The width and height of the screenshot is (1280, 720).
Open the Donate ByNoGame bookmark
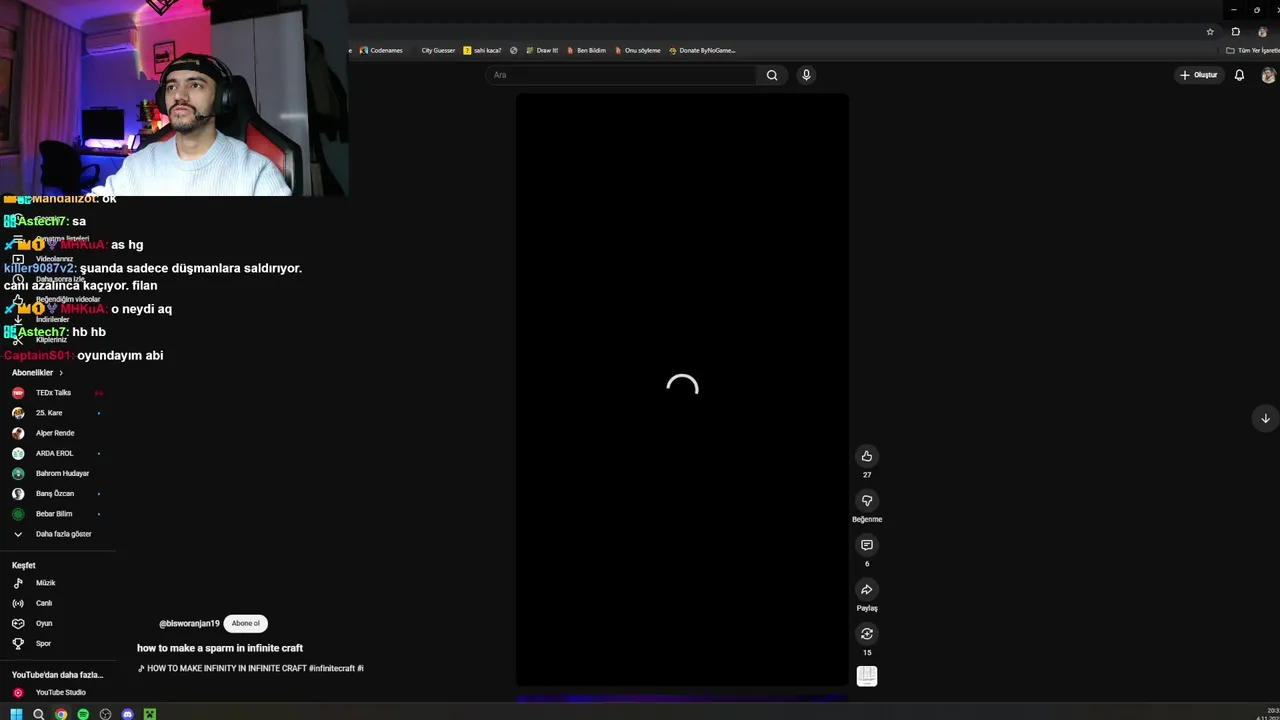tap(702, 50)
